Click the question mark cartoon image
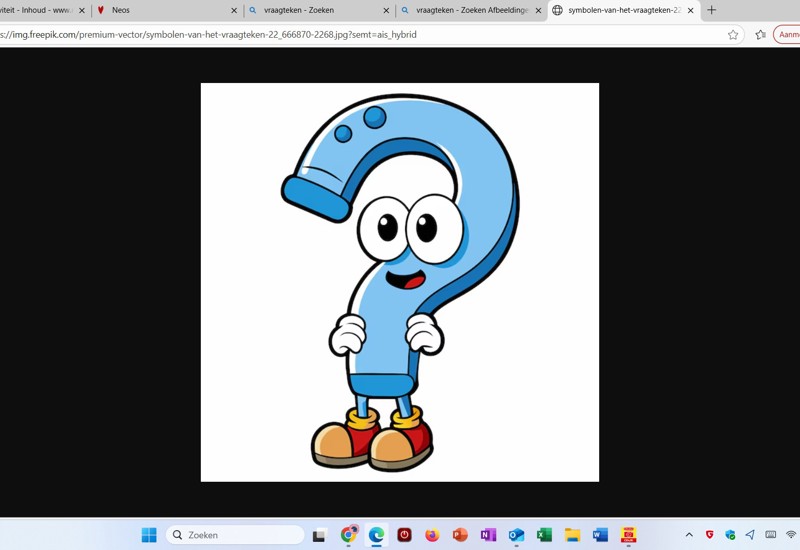 click(x=400, y=282)
